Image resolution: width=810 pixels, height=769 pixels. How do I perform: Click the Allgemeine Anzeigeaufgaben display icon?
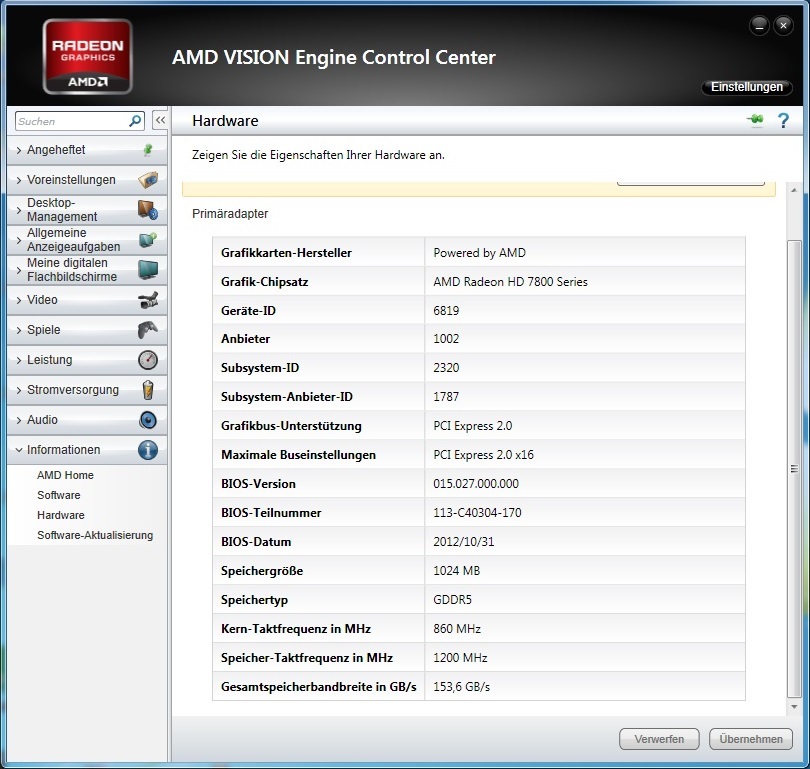148,240
